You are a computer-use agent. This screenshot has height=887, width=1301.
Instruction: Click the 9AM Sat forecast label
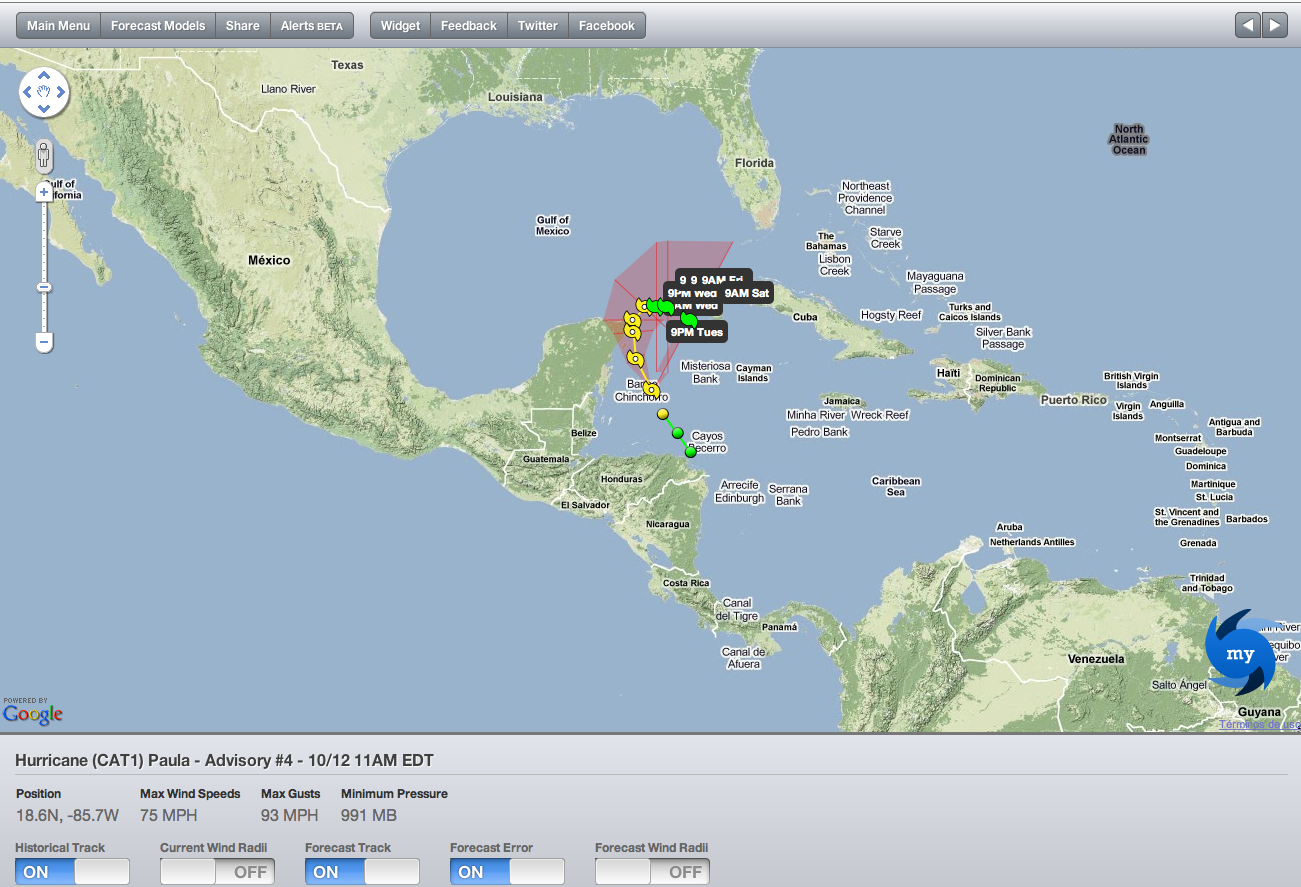tap(747, 293)
